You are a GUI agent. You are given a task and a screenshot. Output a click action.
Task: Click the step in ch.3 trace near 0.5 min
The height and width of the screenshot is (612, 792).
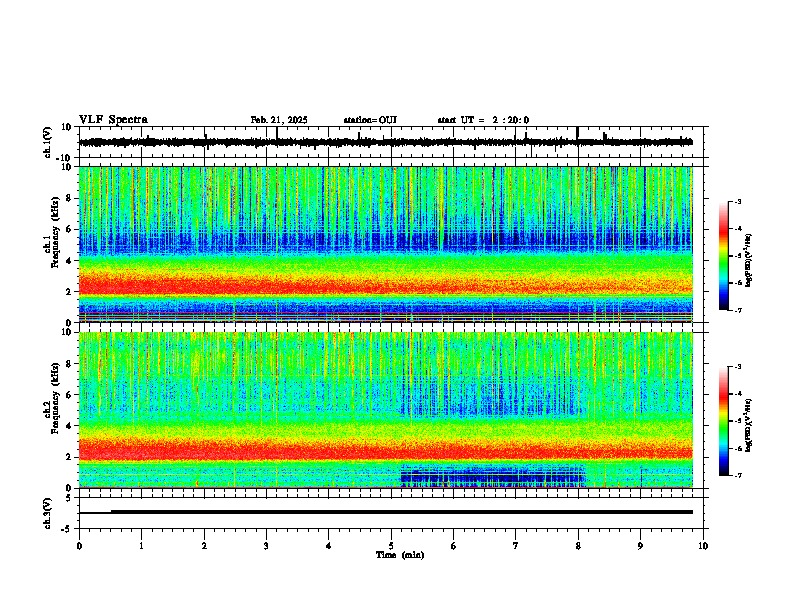coord(111,512)
